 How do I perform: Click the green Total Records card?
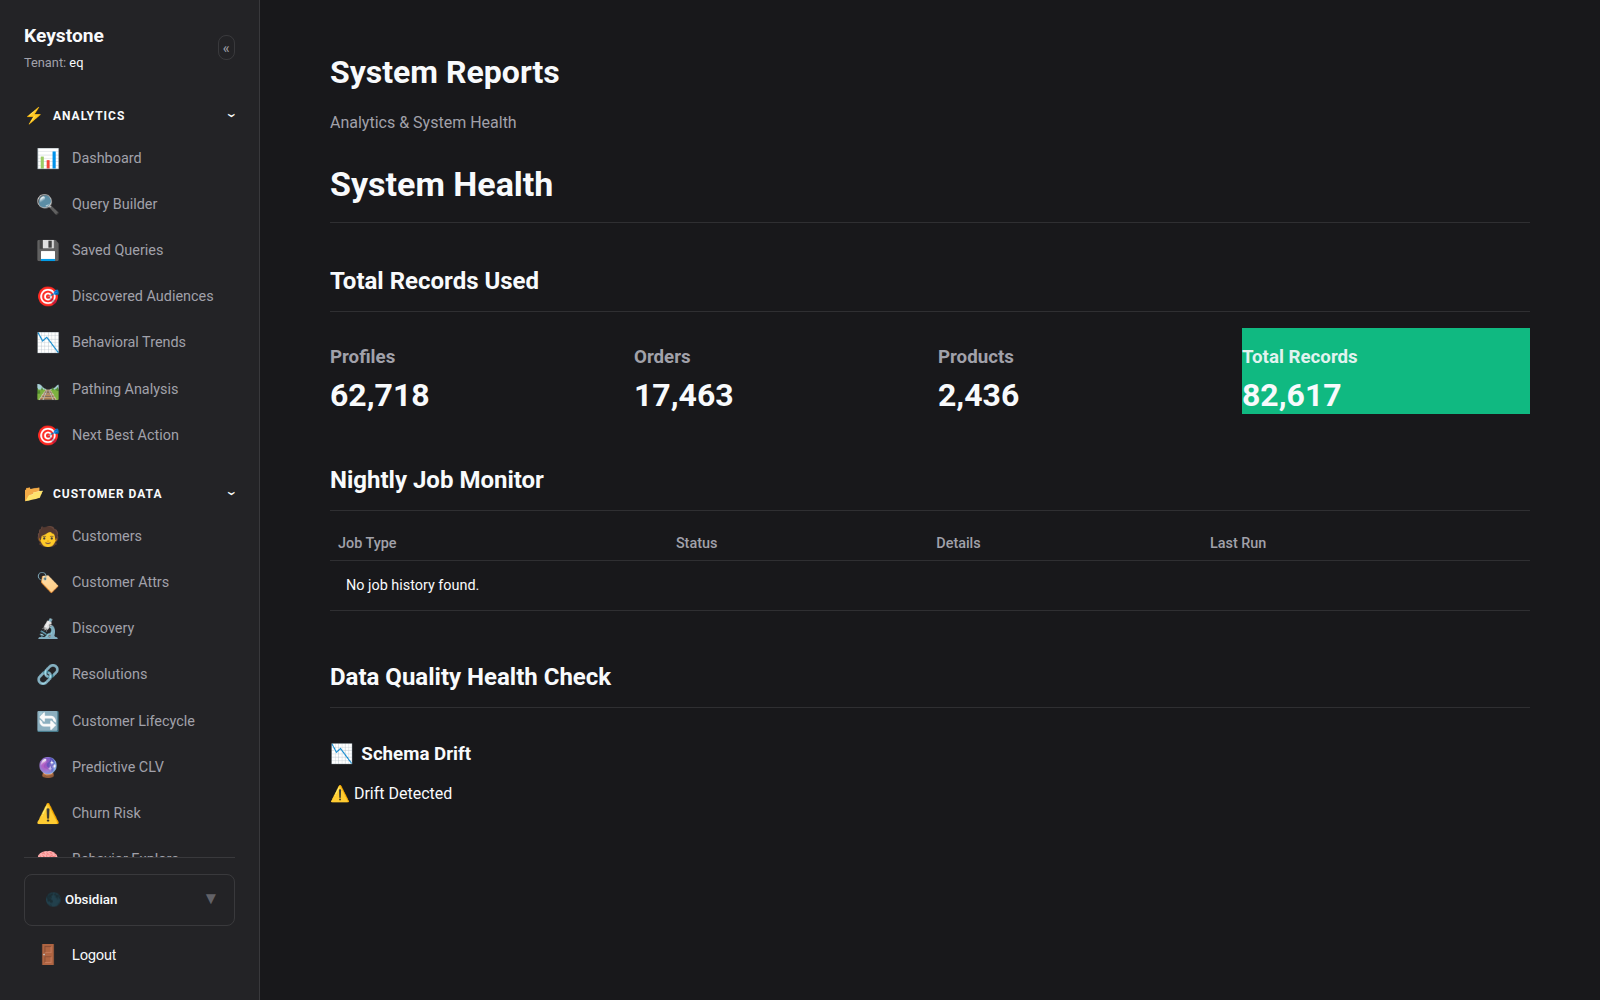(x=1385, y=371)
